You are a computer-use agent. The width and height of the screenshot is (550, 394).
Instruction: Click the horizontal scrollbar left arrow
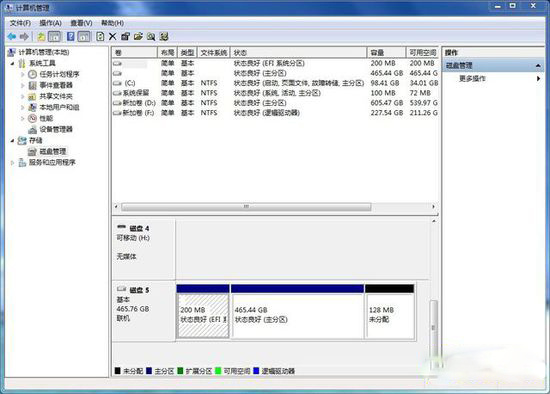[x=116, y=207]
